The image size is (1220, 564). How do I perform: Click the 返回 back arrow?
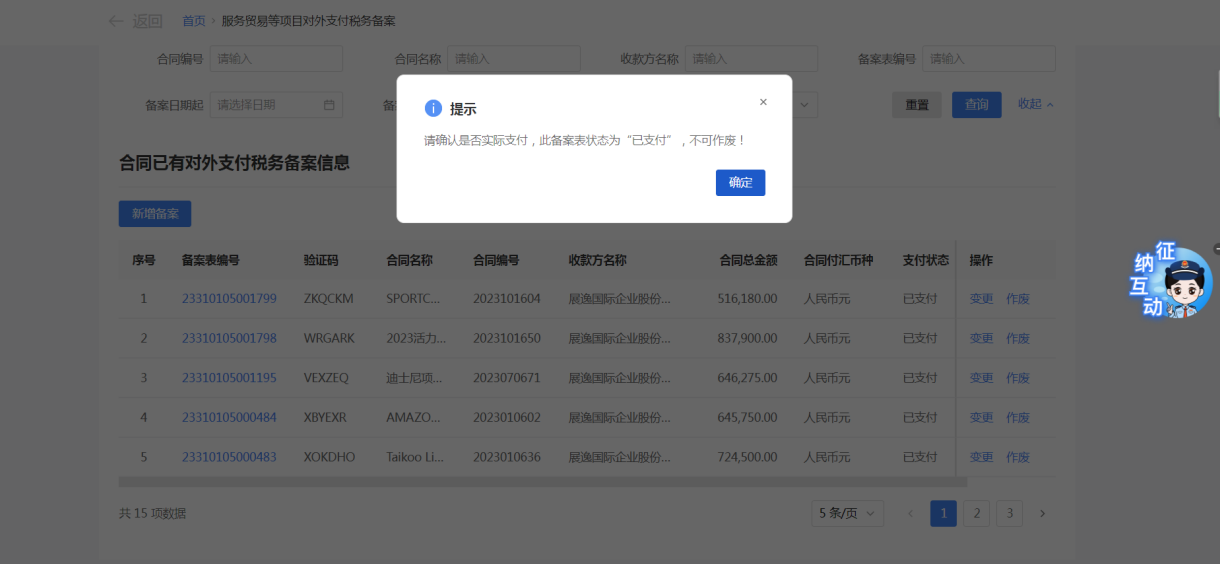(x=117, y=21)
